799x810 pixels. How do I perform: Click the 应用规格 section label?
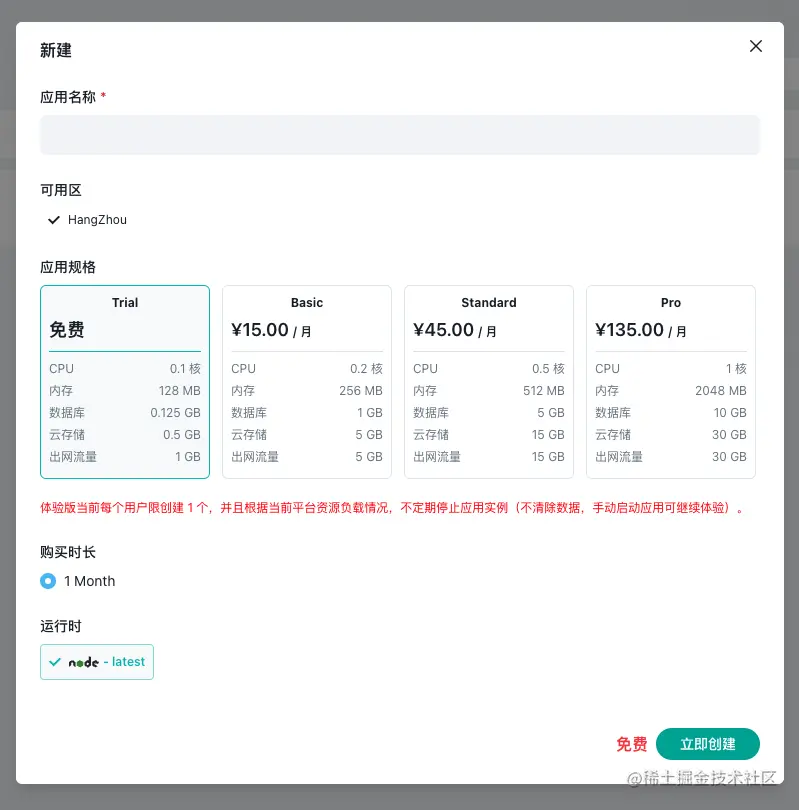point(68,267)
